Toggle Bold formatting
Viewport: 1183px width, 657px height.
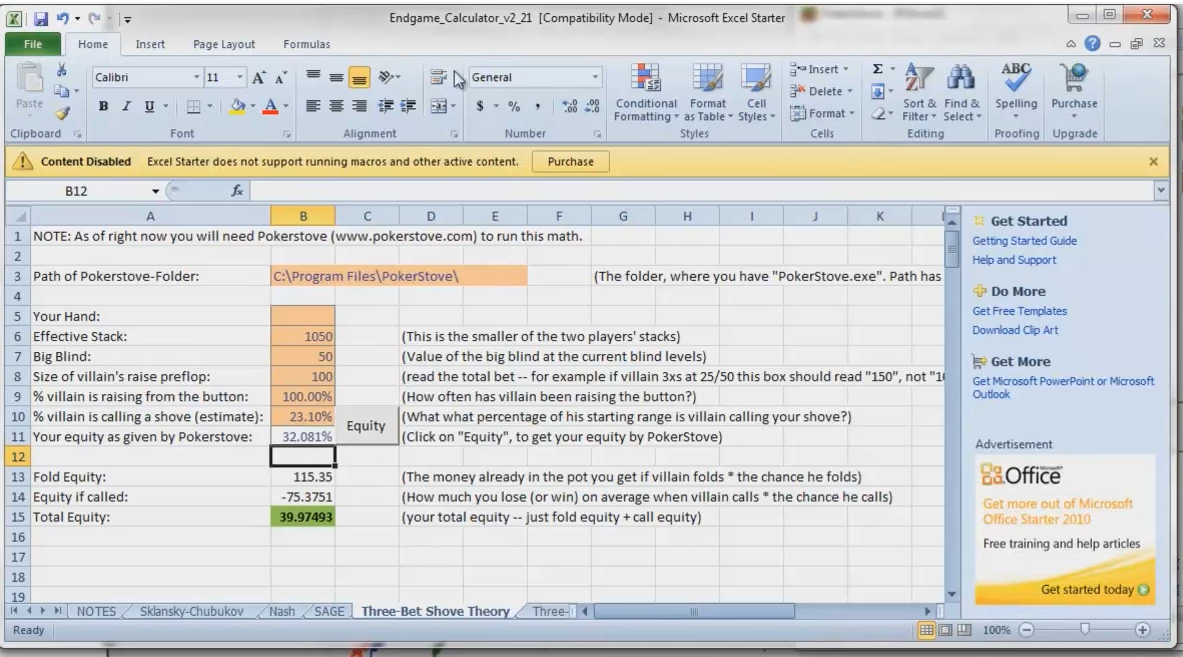[103, 106]
